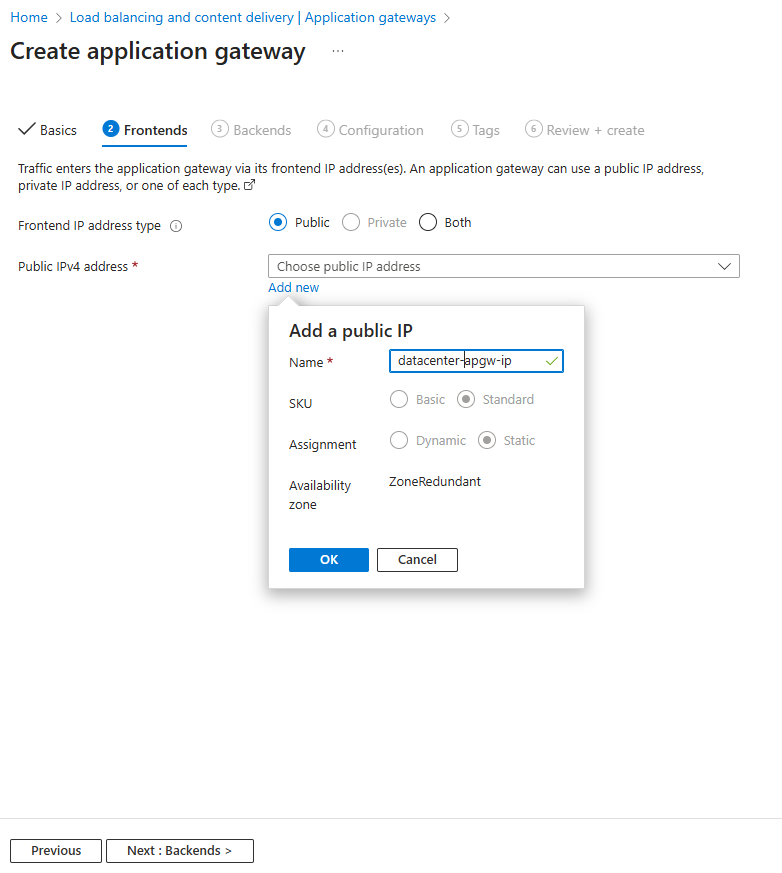The width and height of the screenshot is (782, 873).
Task: Select the Both frontend IP option
Action: 428,222
